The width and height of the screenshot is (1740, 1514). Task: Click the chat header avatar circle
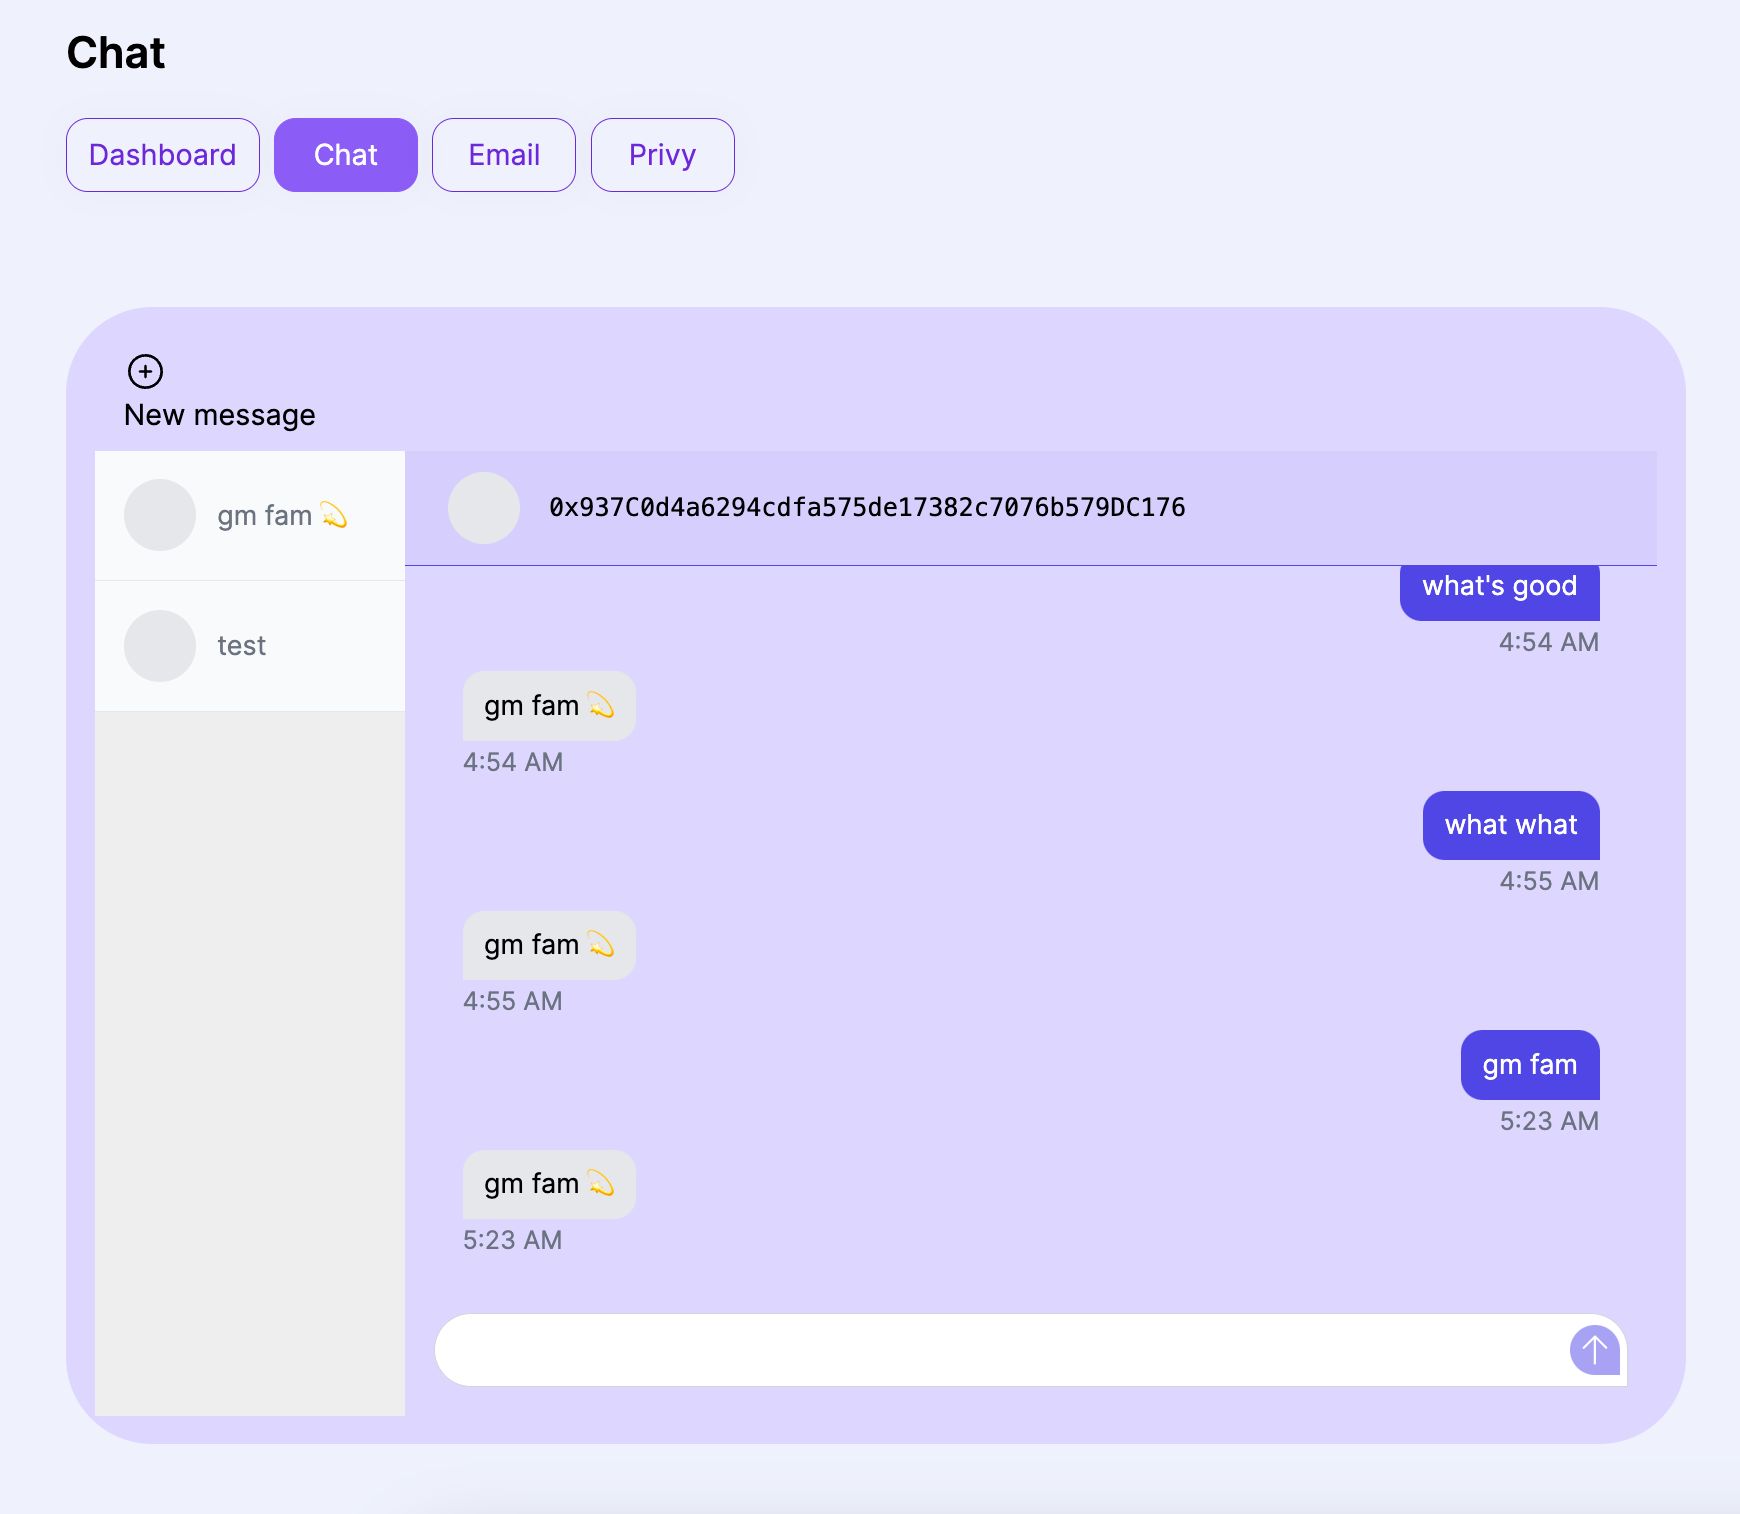point(484,508)
